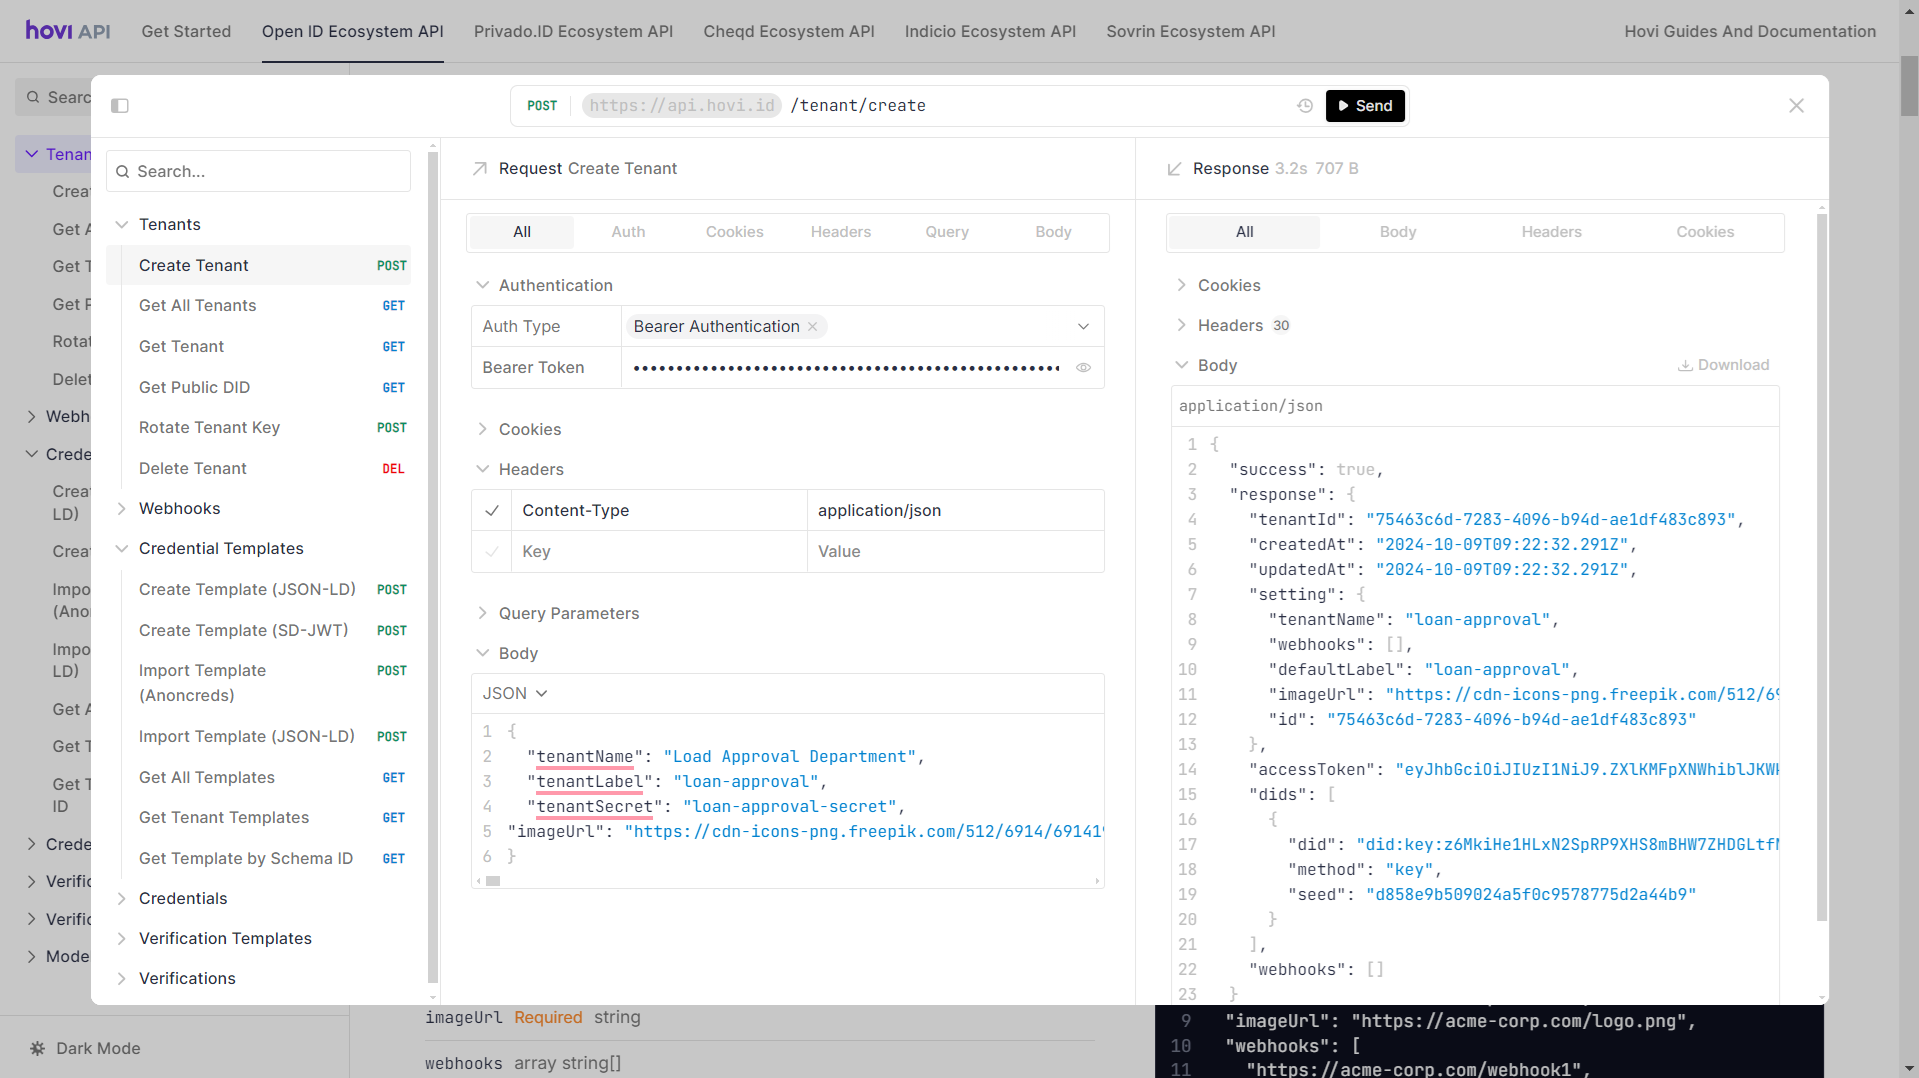This screenshot has width=1919, height=1078.
Task: Click the sidebar Search field
Action: [x=260, y=172]
